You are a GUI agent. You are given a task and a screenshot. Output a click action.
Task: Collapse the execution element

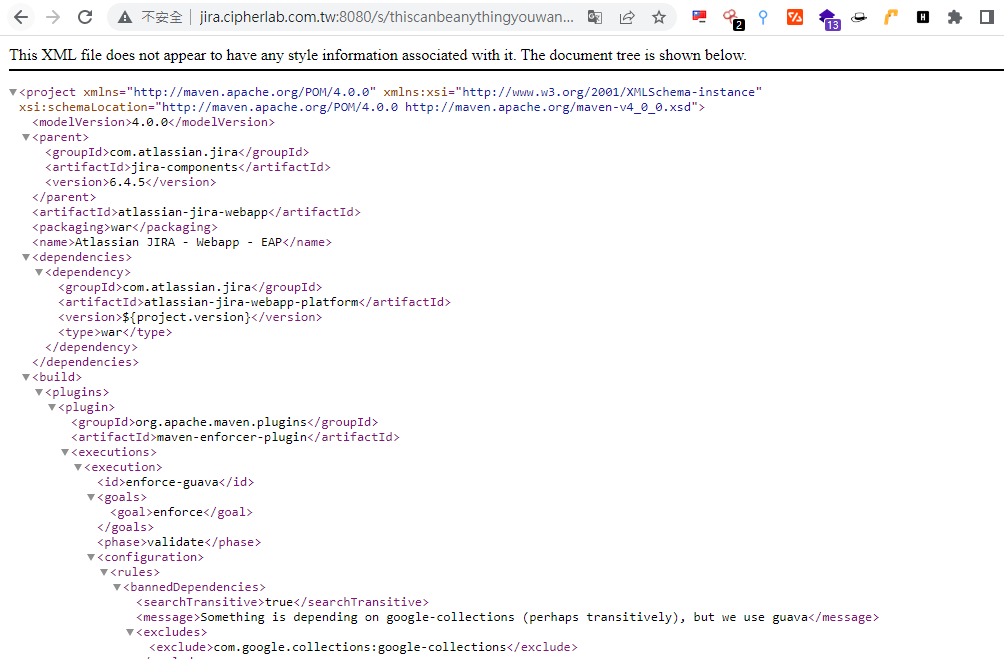pyautogui.click(x=78, y=467)
